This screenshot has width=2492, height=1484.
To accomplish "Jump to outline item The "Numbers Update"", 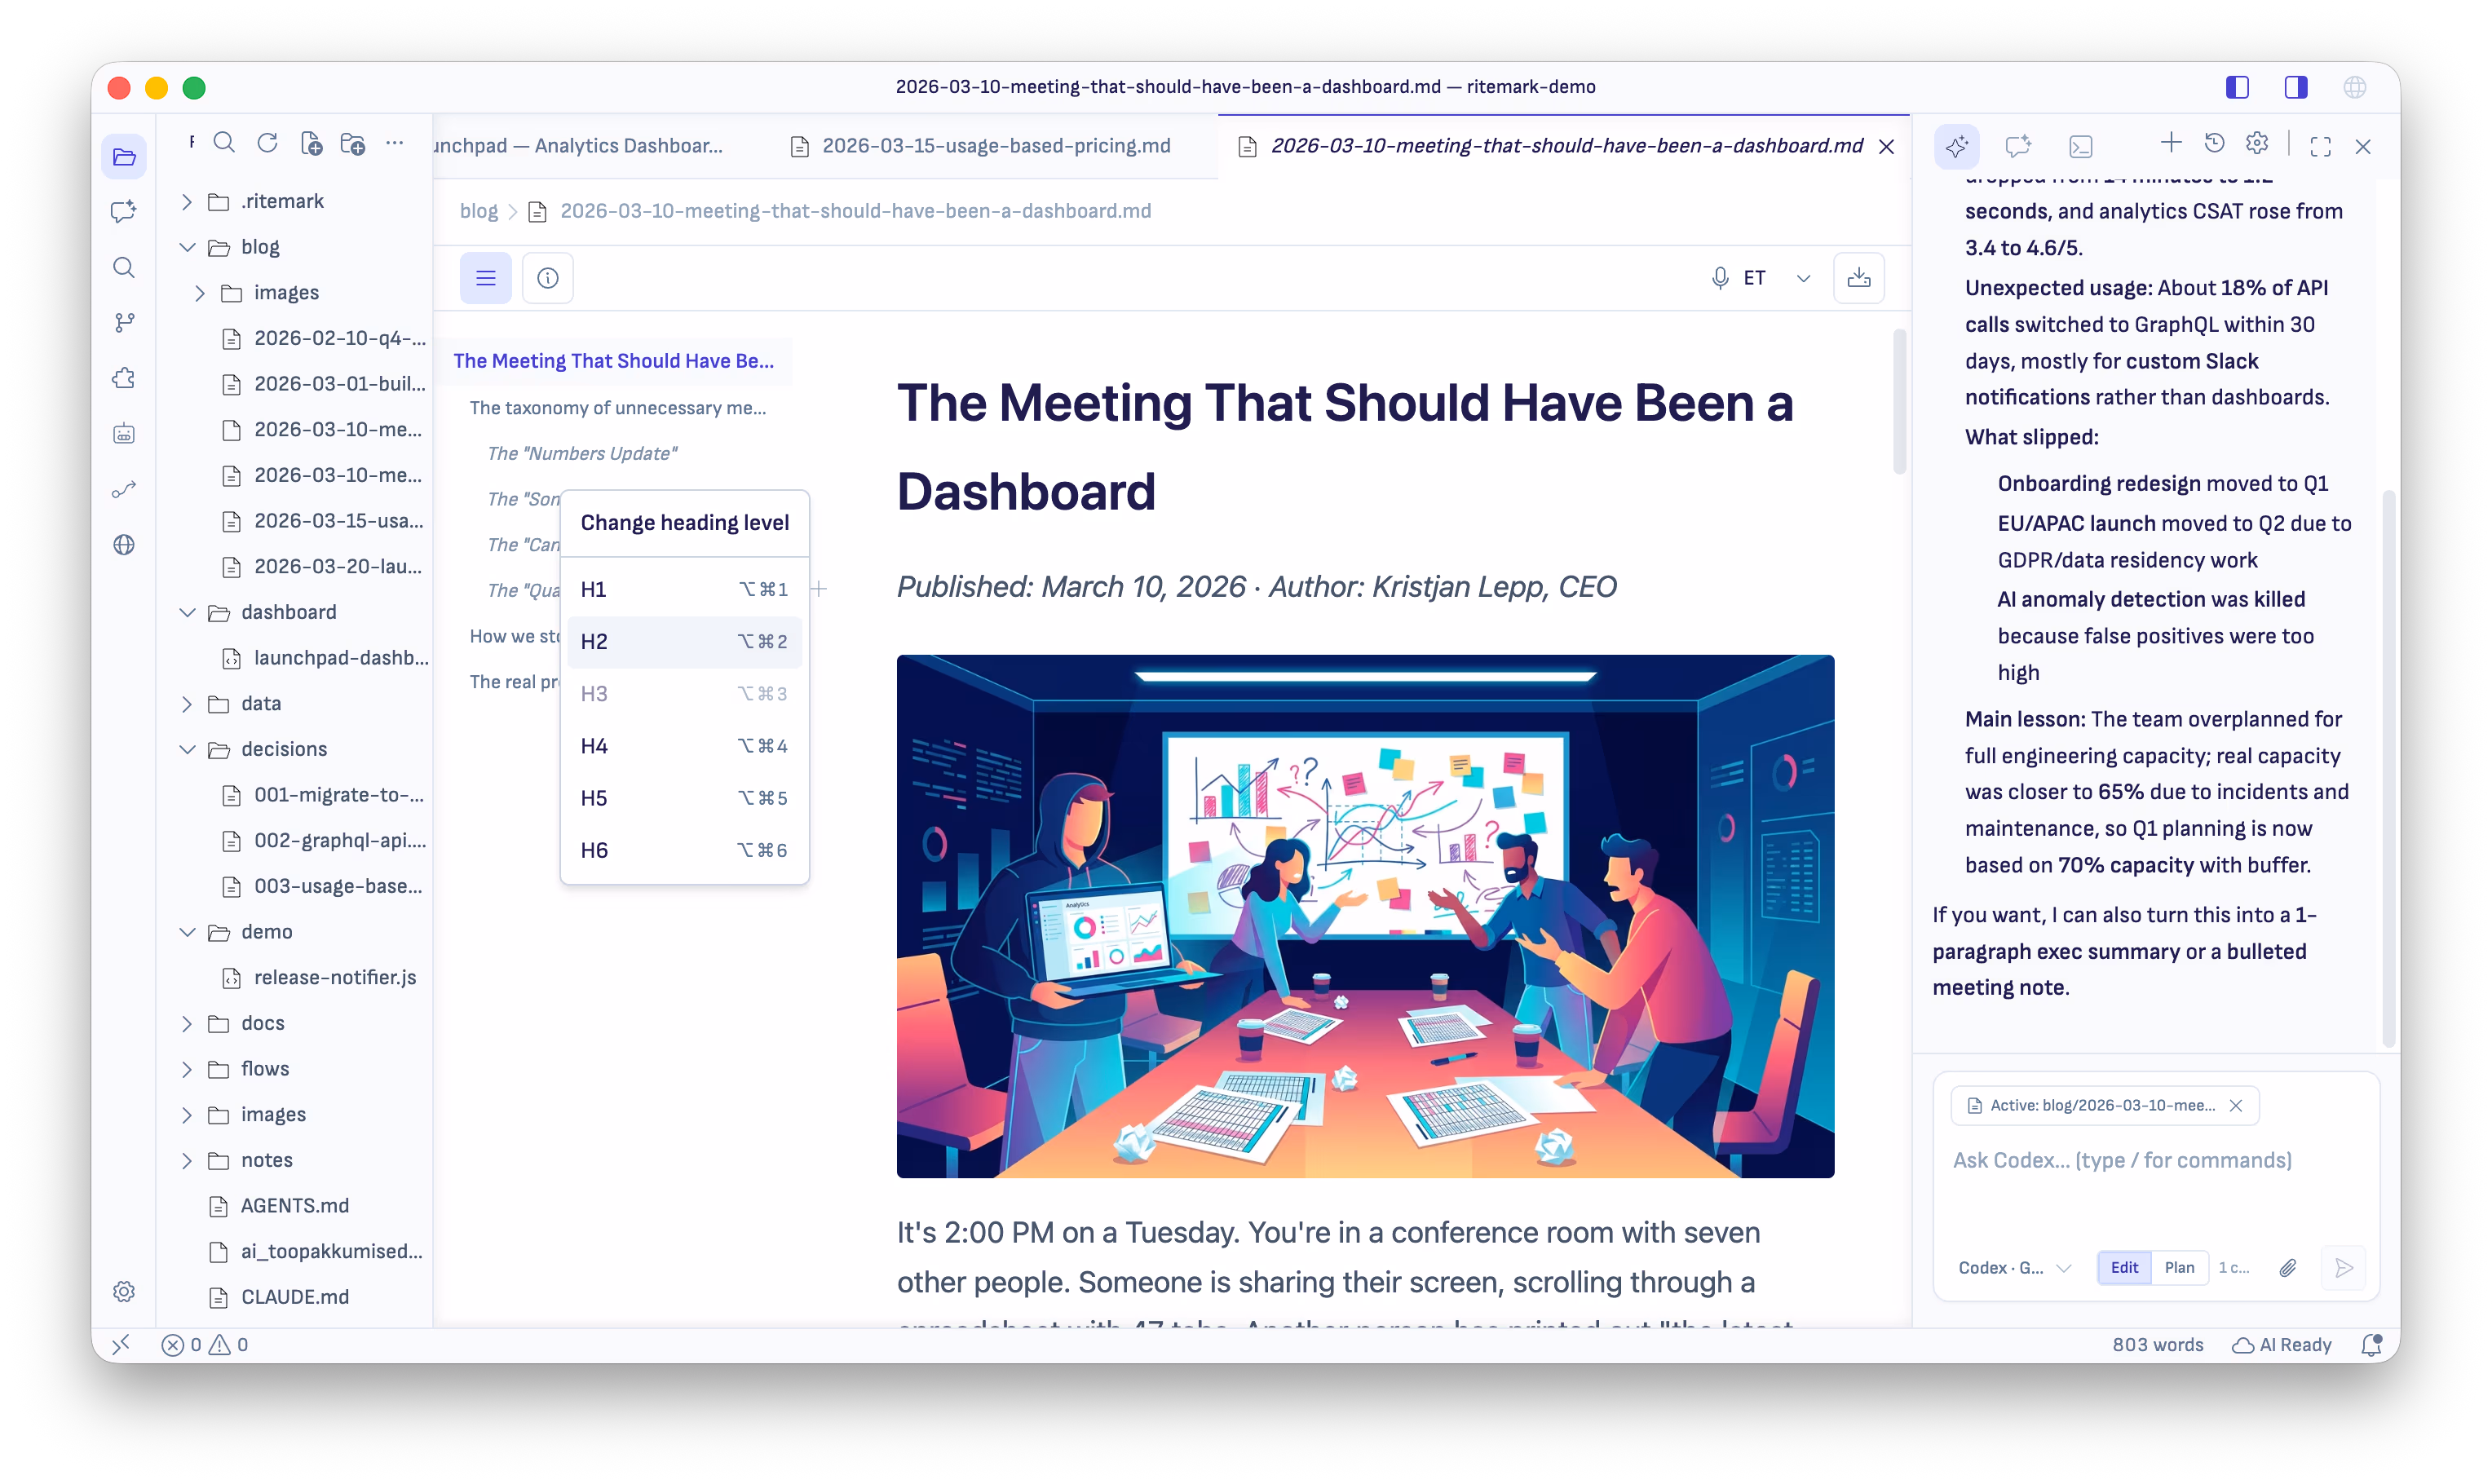I will (582, 454).
